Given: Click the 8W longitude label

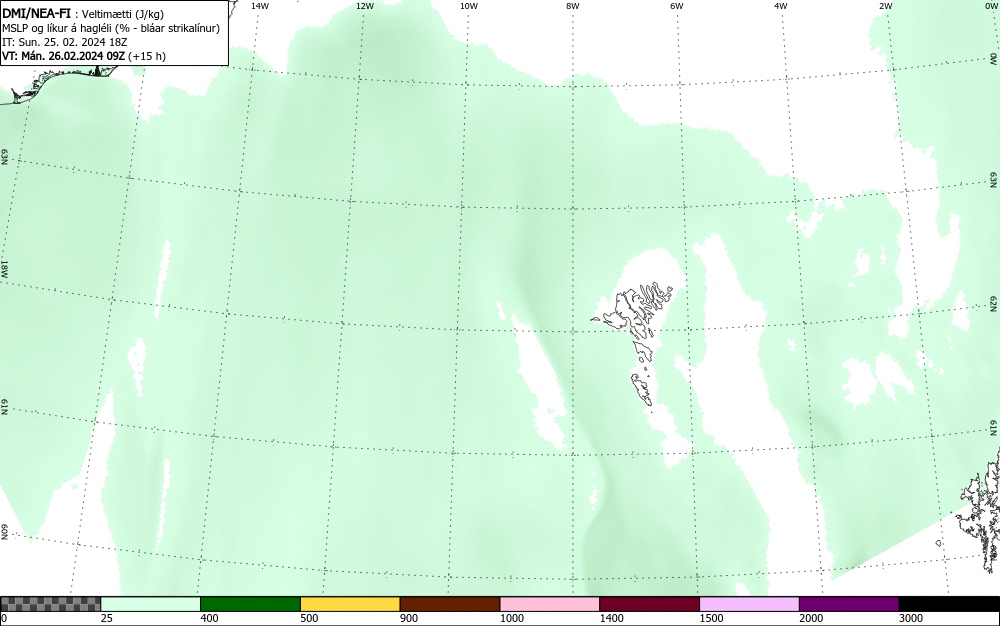Looking at the screenshot, I should (573, 6).
